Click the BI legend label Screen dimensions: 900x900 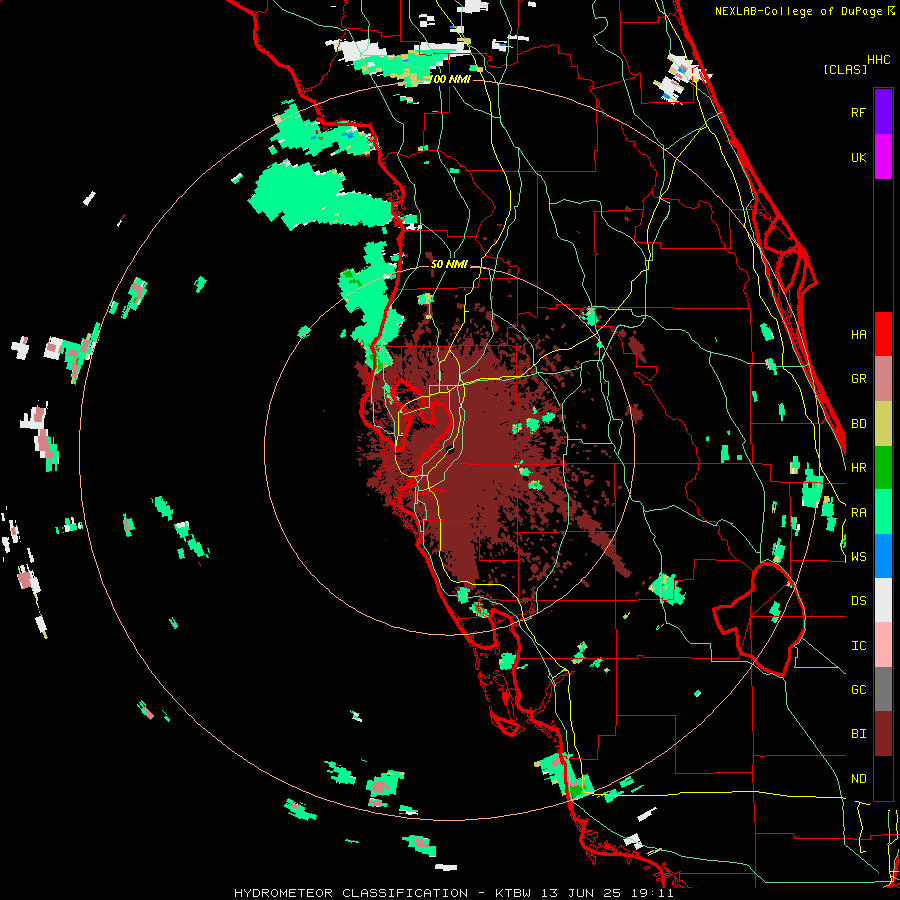click(858, 734)
